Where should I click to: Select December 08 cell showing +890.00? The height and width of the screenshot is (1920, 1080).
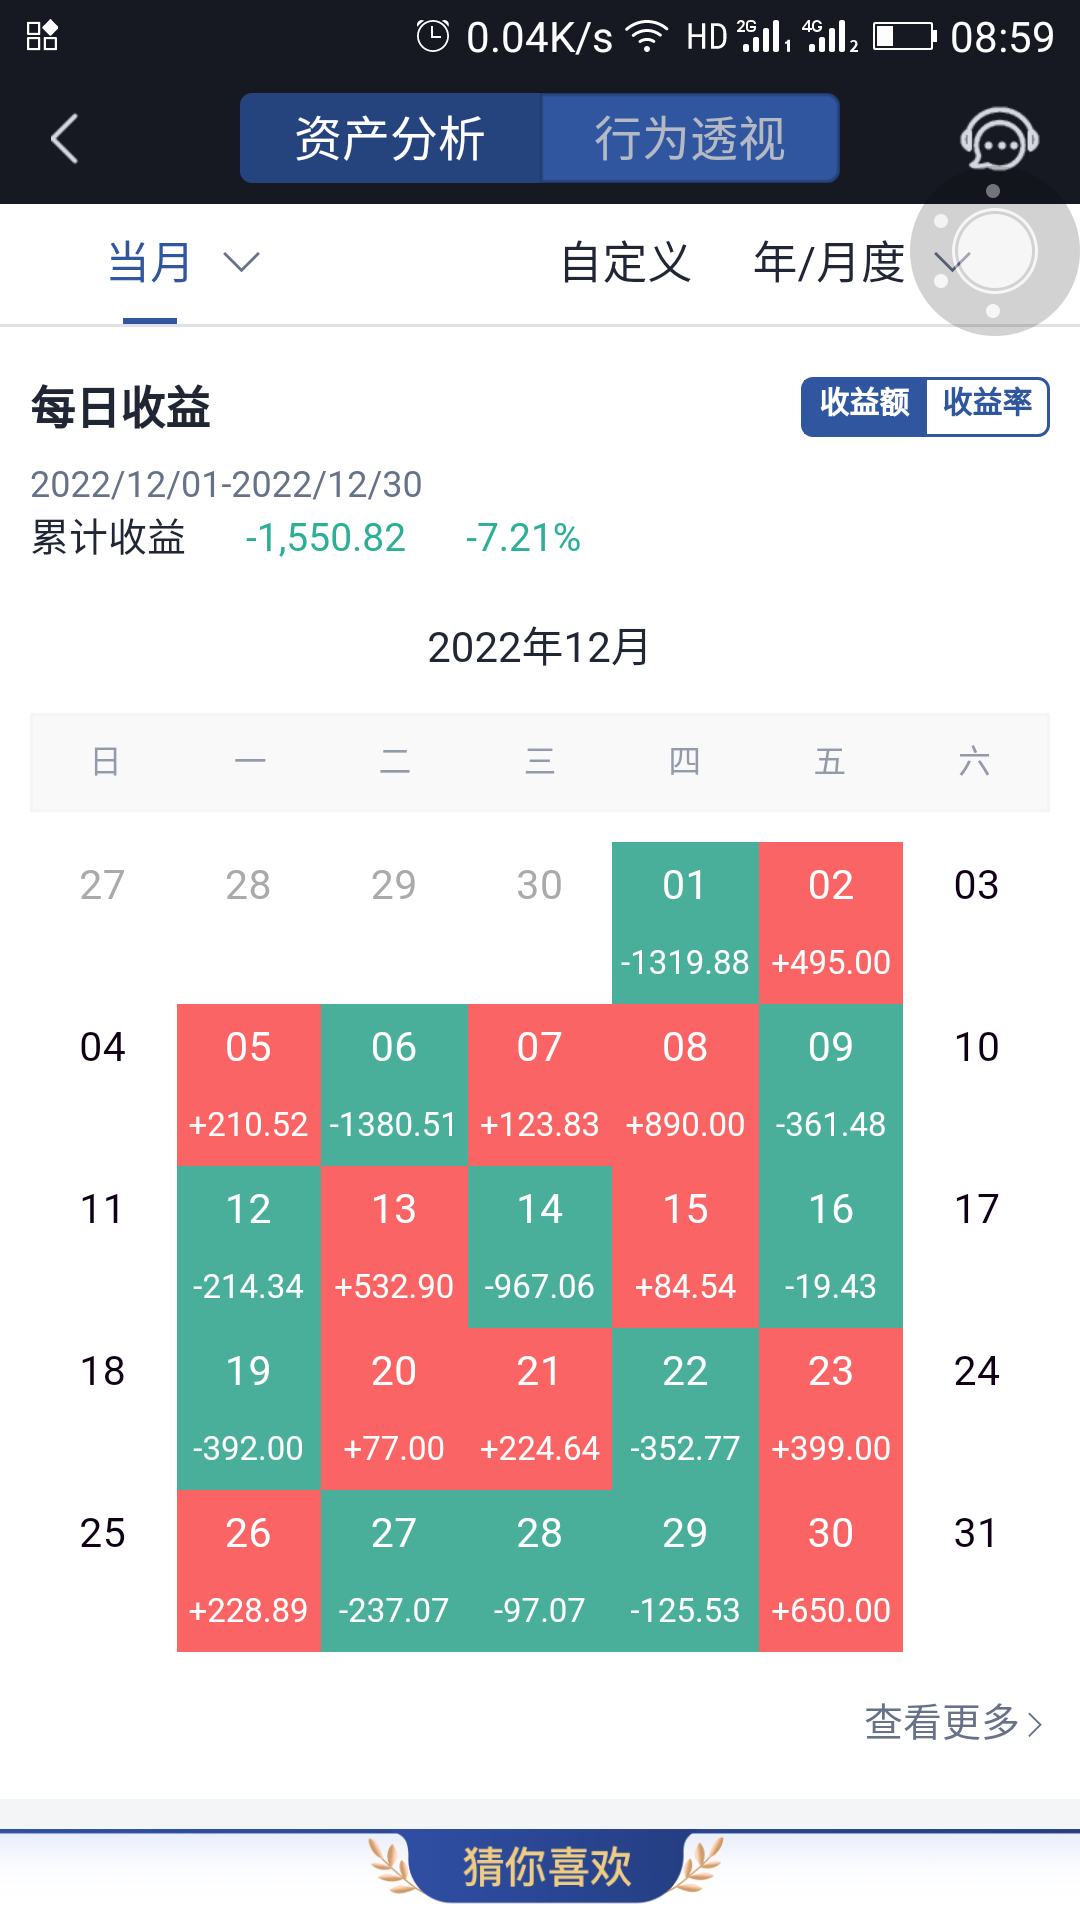(x=685, y=1084)
